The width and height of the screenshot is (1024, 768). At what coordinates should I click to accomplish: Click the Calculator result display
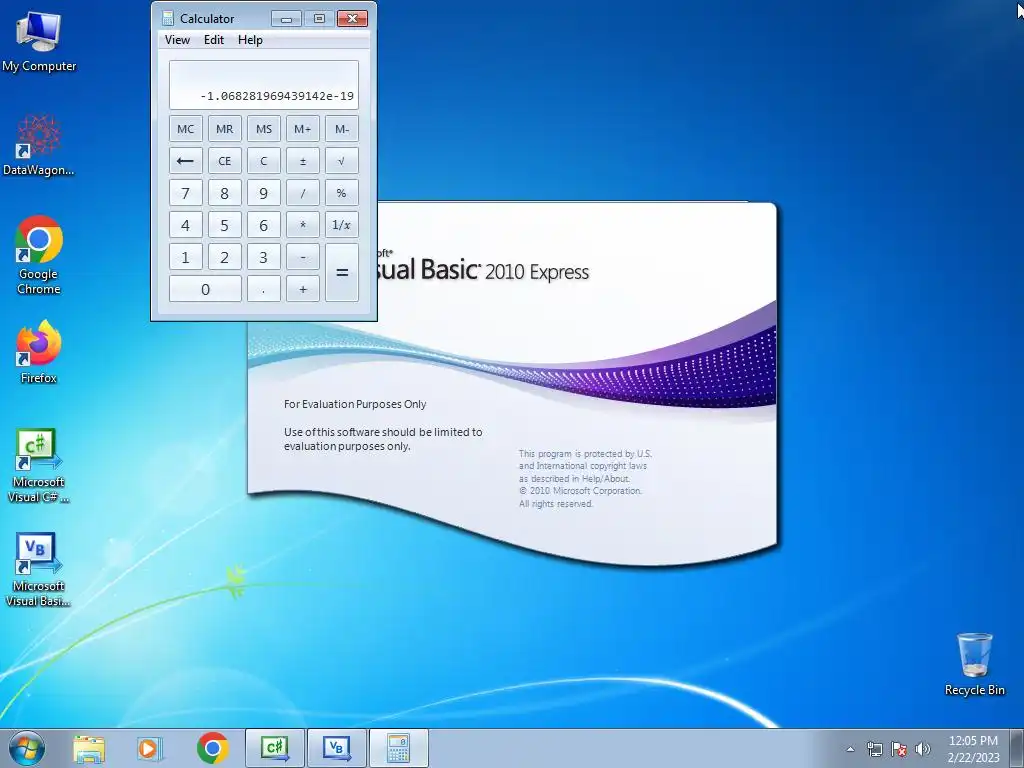264,85
